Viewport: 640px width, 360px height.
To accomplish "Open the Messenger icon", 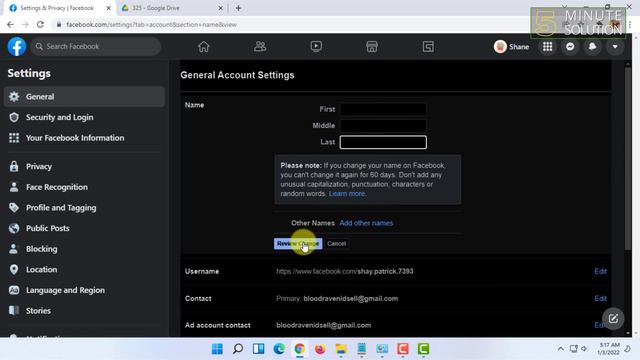I will 570,47.
